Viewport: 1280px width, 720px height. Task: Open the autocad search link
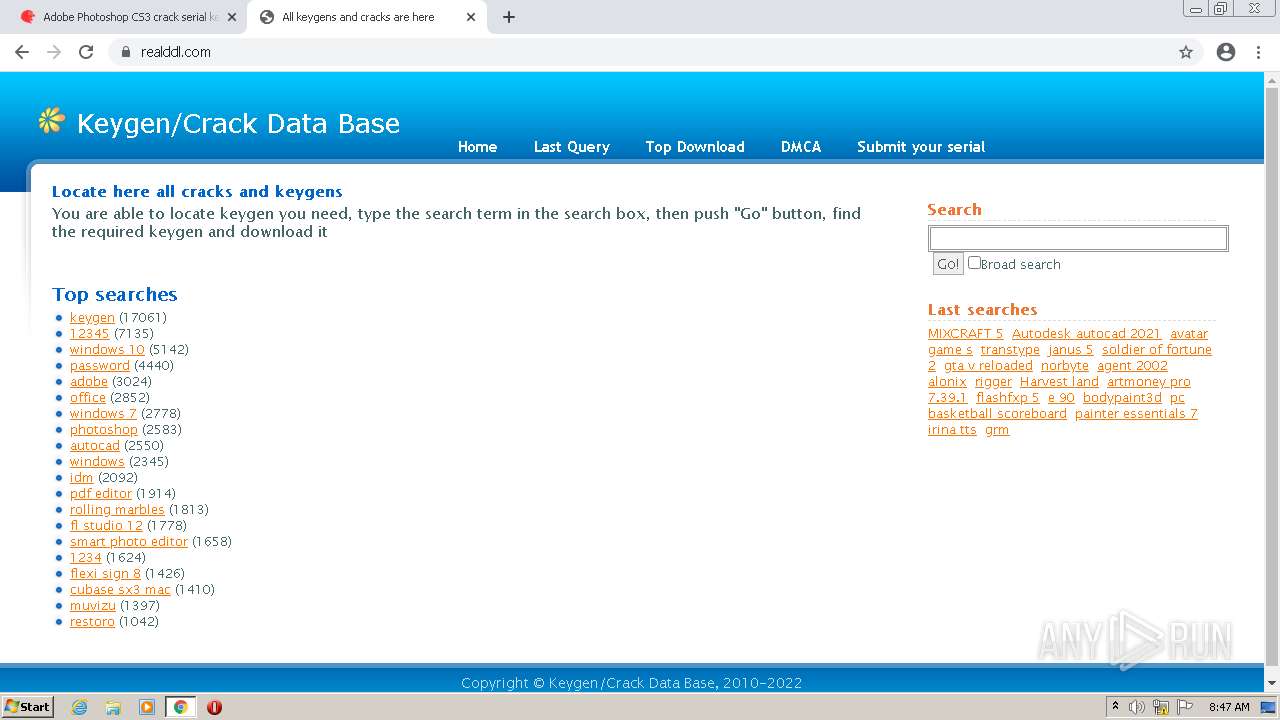point(95,446)
